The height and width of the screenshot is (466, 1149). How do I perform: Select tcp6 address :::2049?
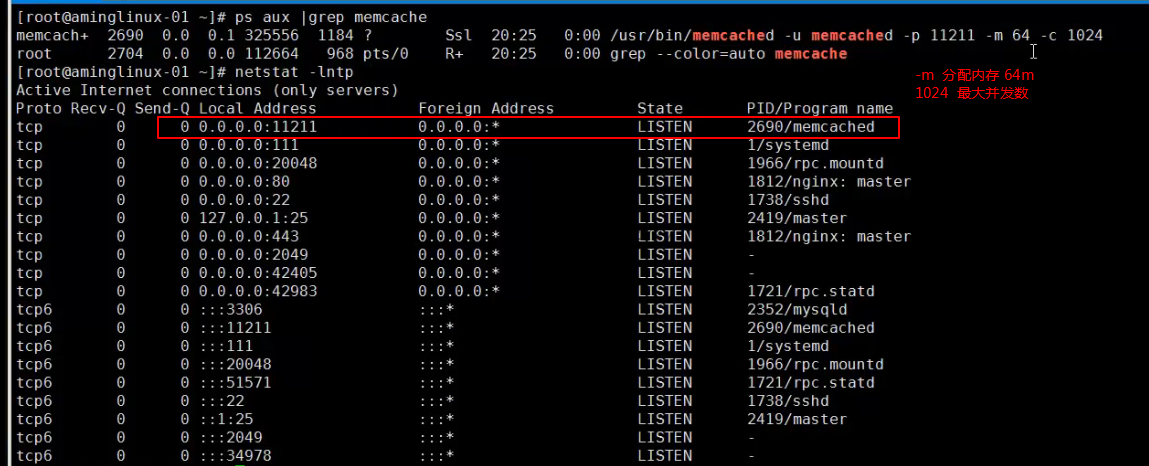[230, 437]
